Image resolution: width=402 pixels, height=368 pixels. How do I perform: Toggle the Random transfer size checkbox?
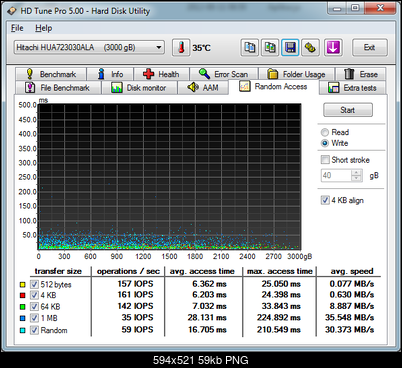tap(34, 330)
